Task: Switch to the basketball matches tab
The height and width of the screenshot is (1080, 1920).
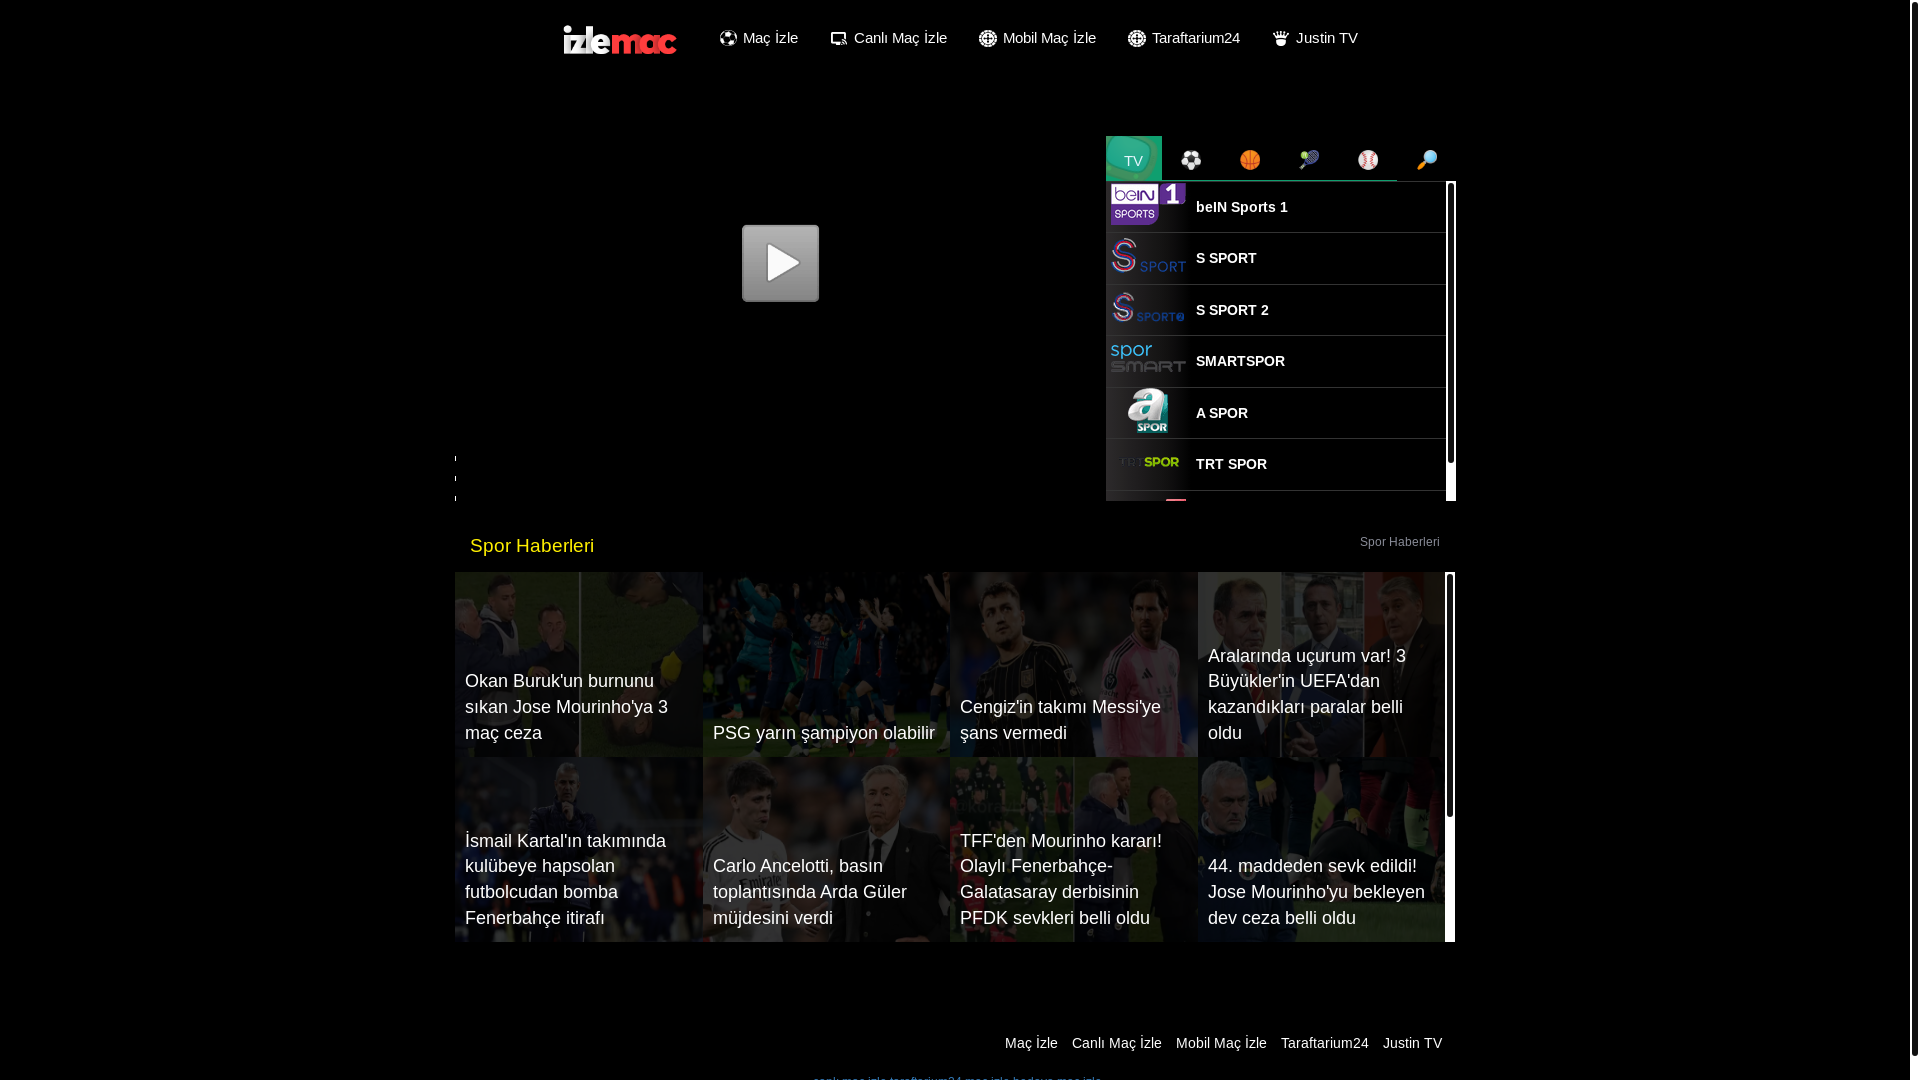Action: coord(1250,160)
